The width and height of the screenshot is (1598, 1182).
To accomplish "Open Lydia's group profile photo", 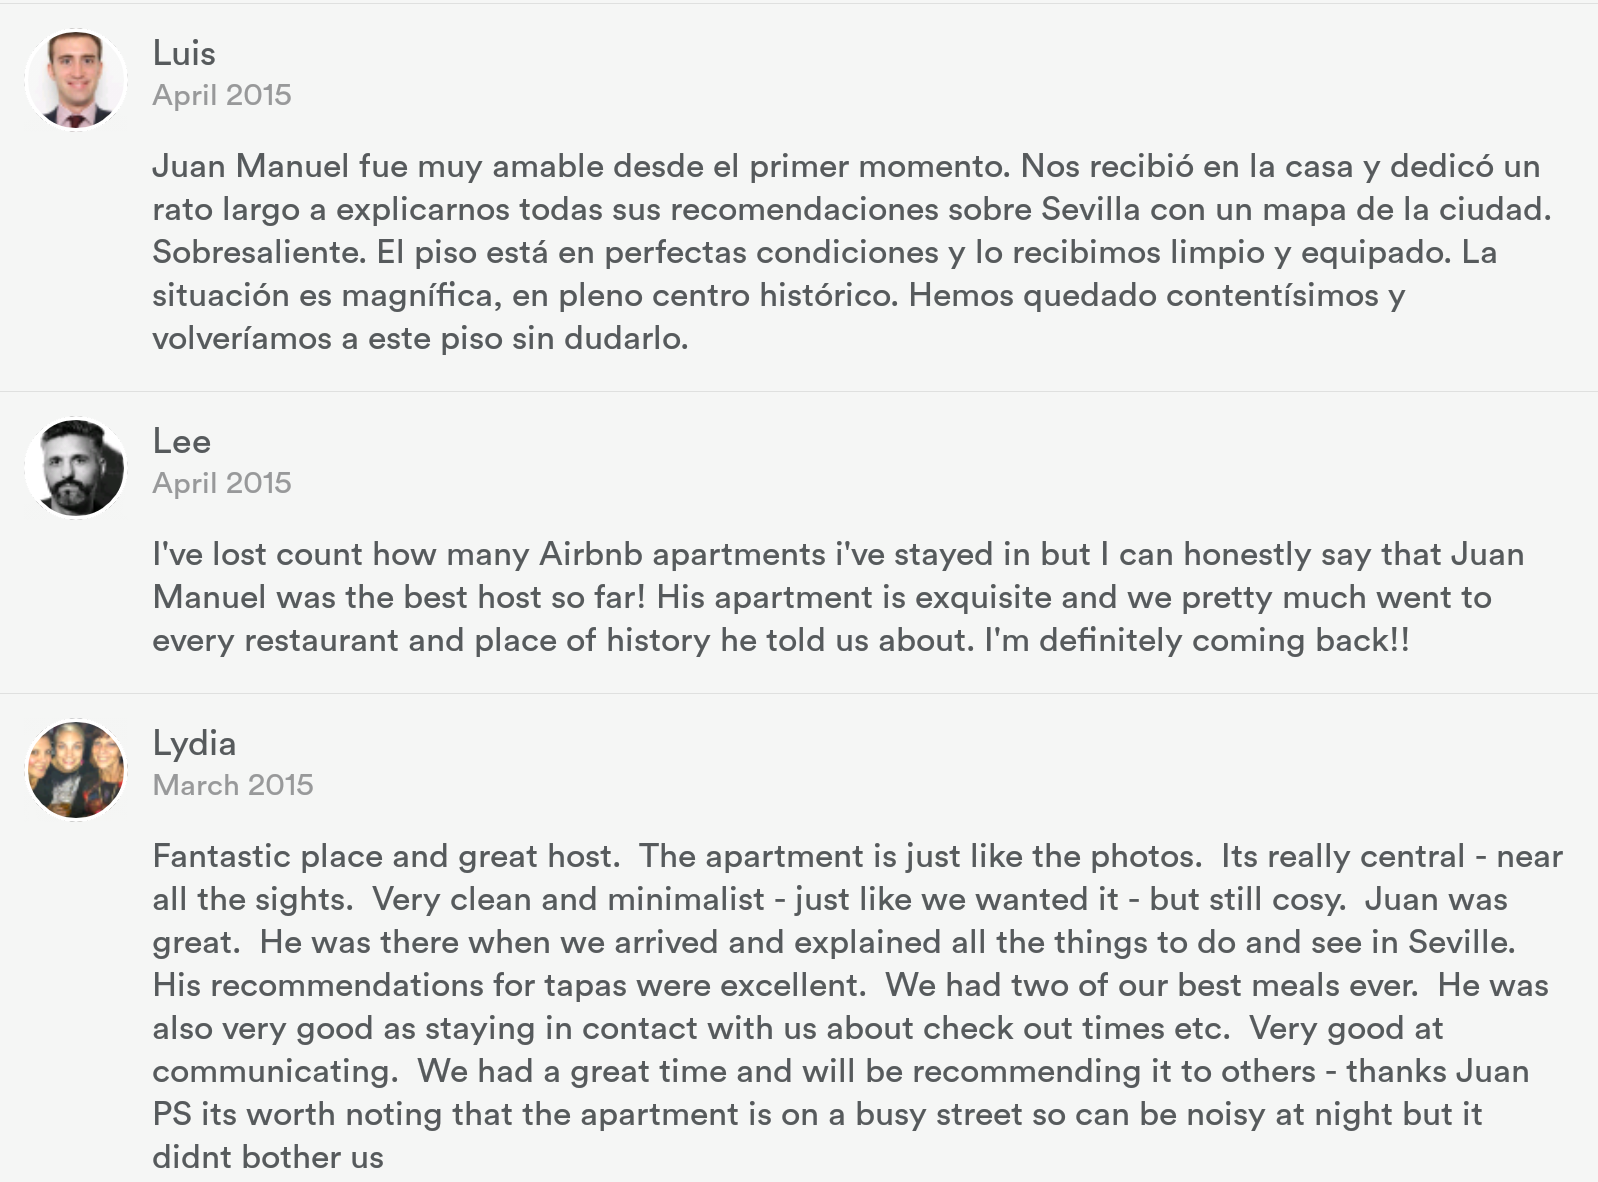I will tap(75, 770).
